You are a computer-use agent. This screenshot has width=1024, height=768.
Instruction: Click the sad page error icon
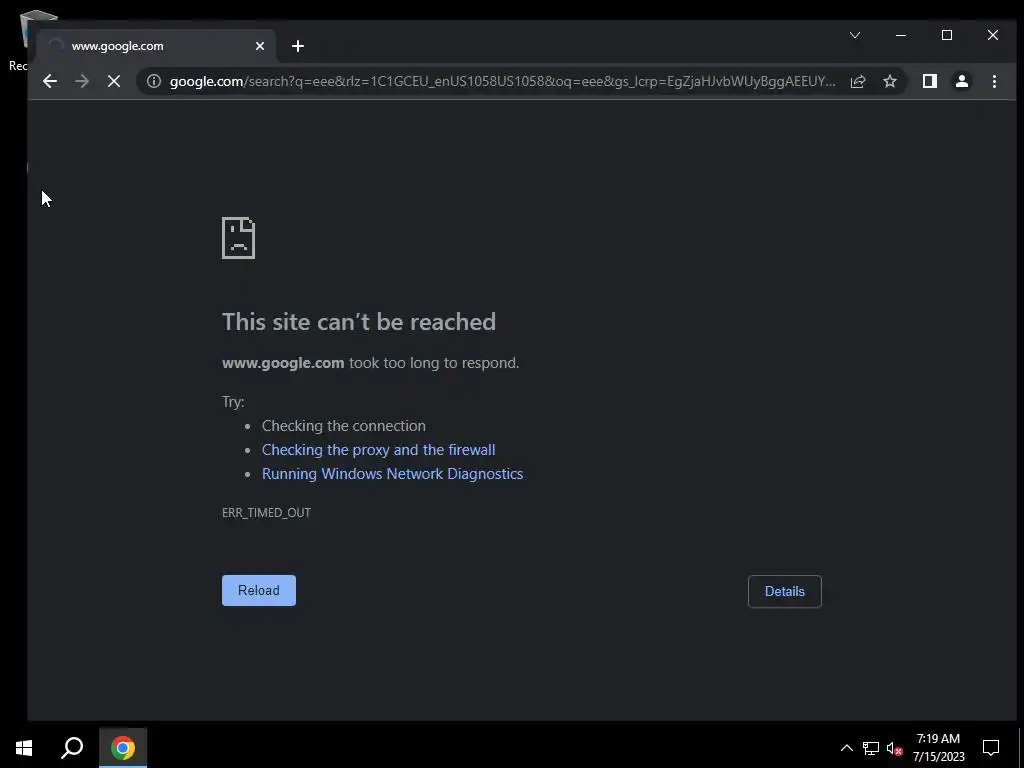[238, 238]
